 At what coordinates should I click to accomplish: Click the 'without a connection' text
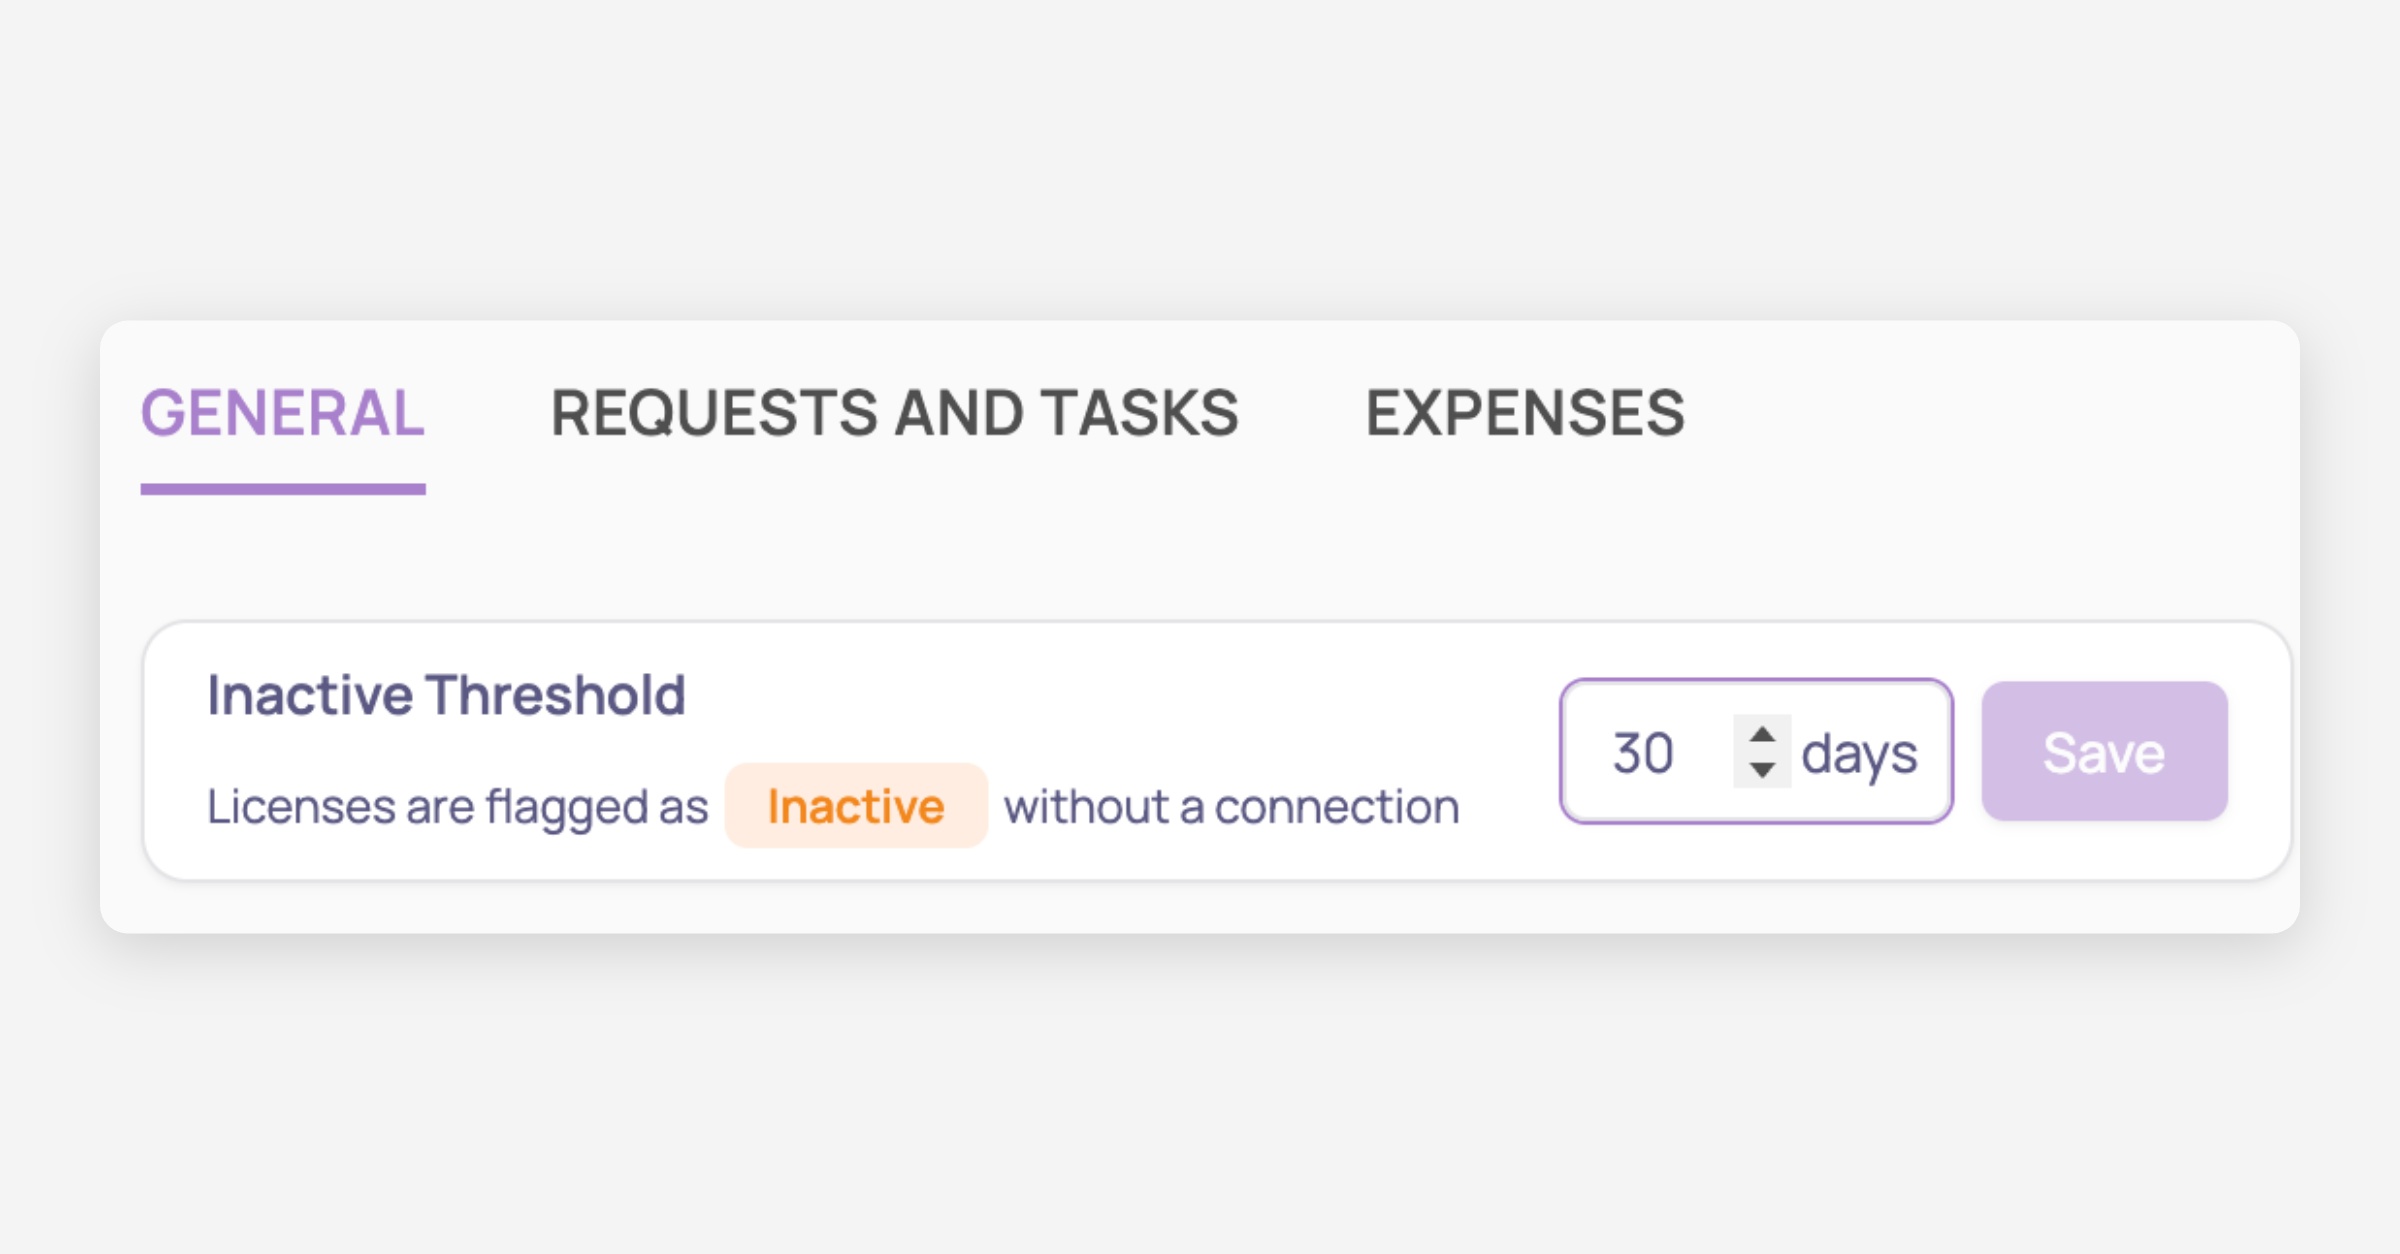[1231, 806]
